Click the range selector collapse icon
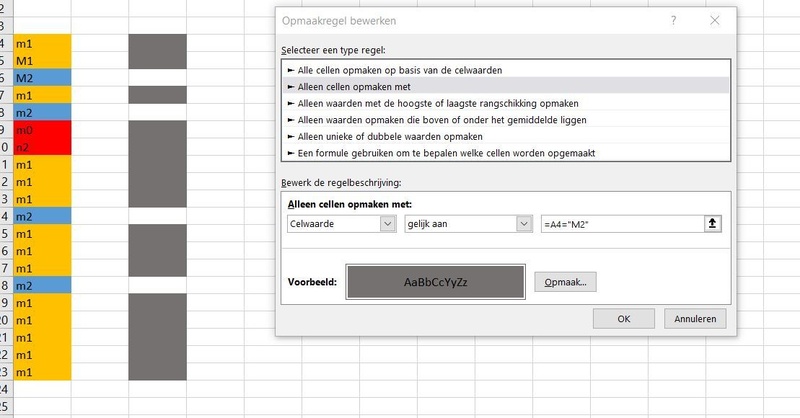Image resolution: width=800 pixels, height=418 pixels. [x=712, y=224]
